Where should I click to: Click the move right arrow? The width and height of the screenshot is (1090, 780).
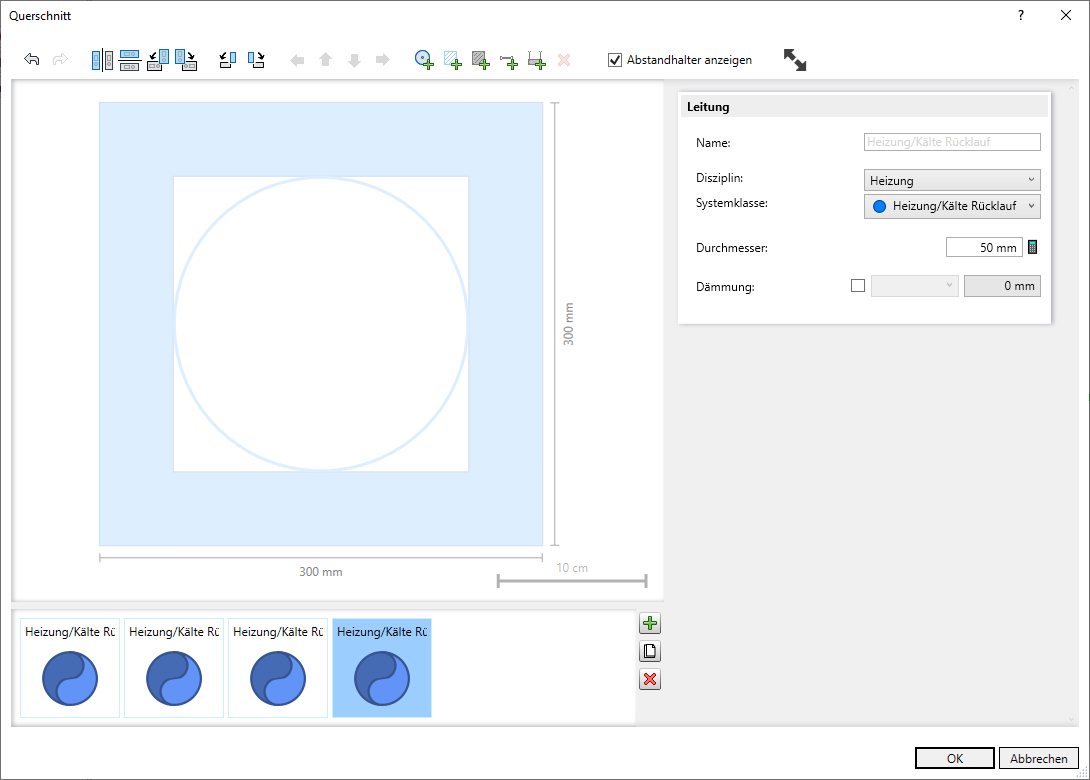point(383,60)
